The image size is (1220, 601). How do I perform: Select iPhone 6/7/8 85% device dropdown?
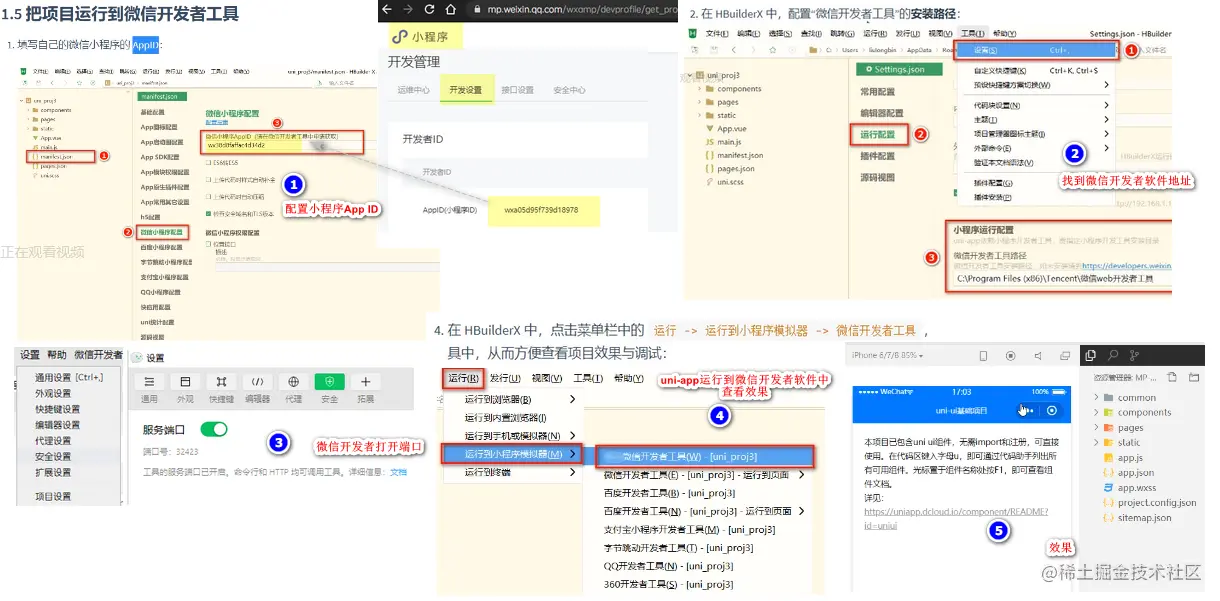886,355
